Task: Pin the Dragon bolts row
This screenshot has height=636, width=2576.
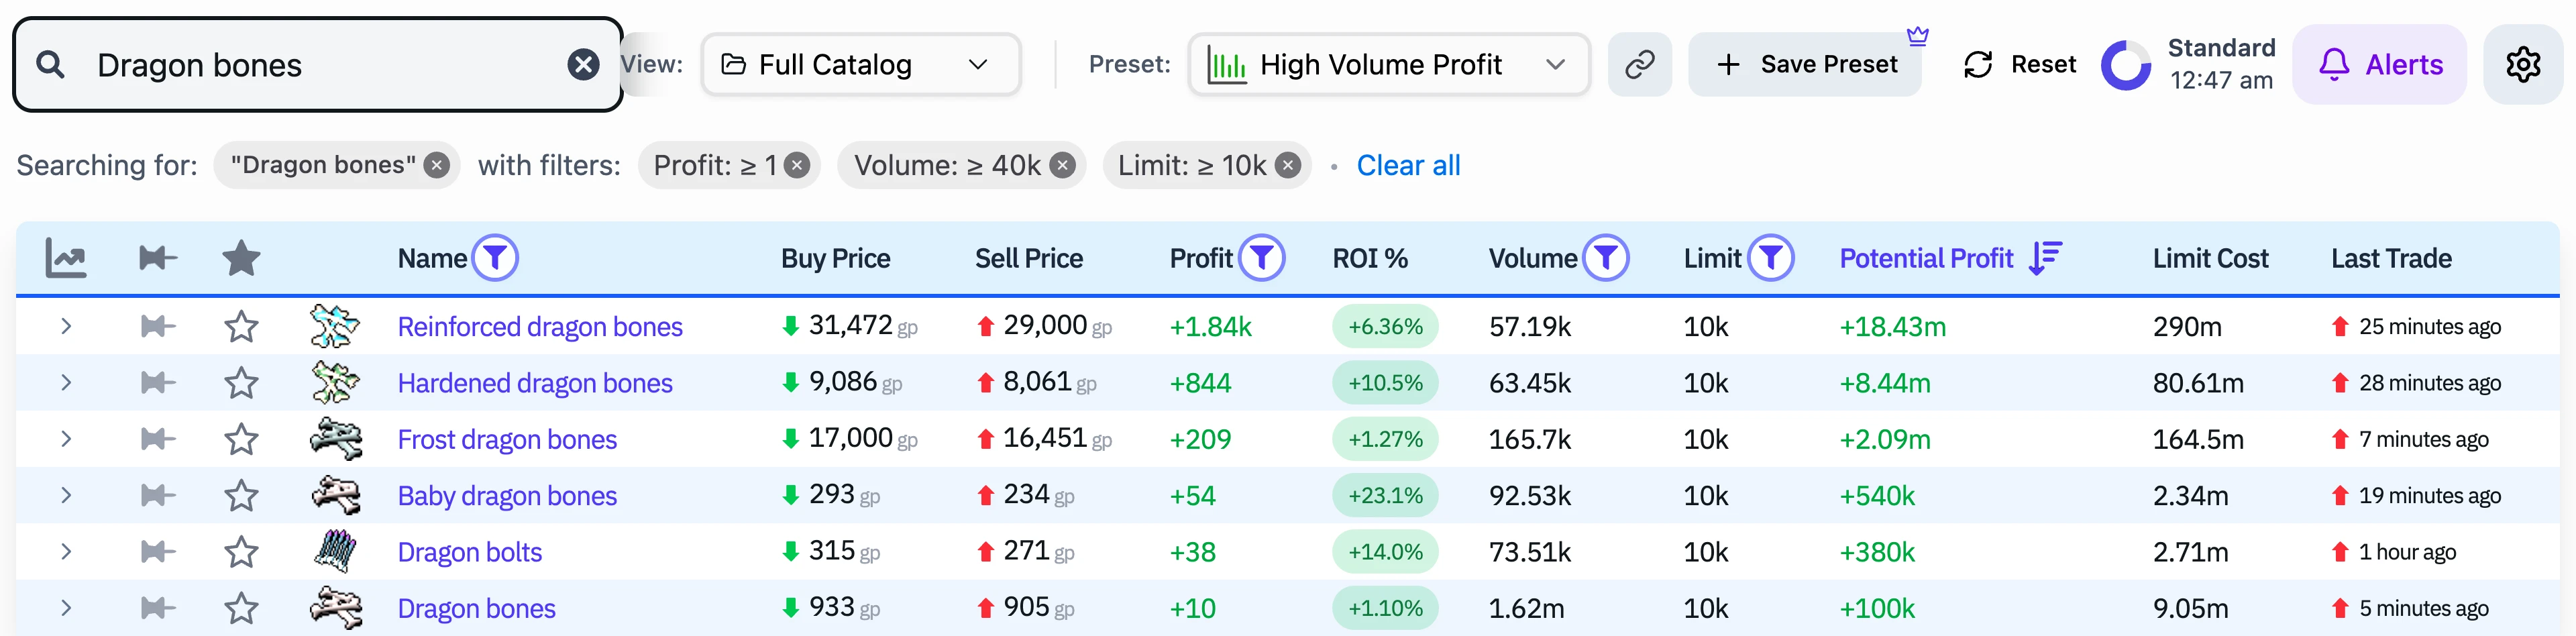Action: click(158, 552)
